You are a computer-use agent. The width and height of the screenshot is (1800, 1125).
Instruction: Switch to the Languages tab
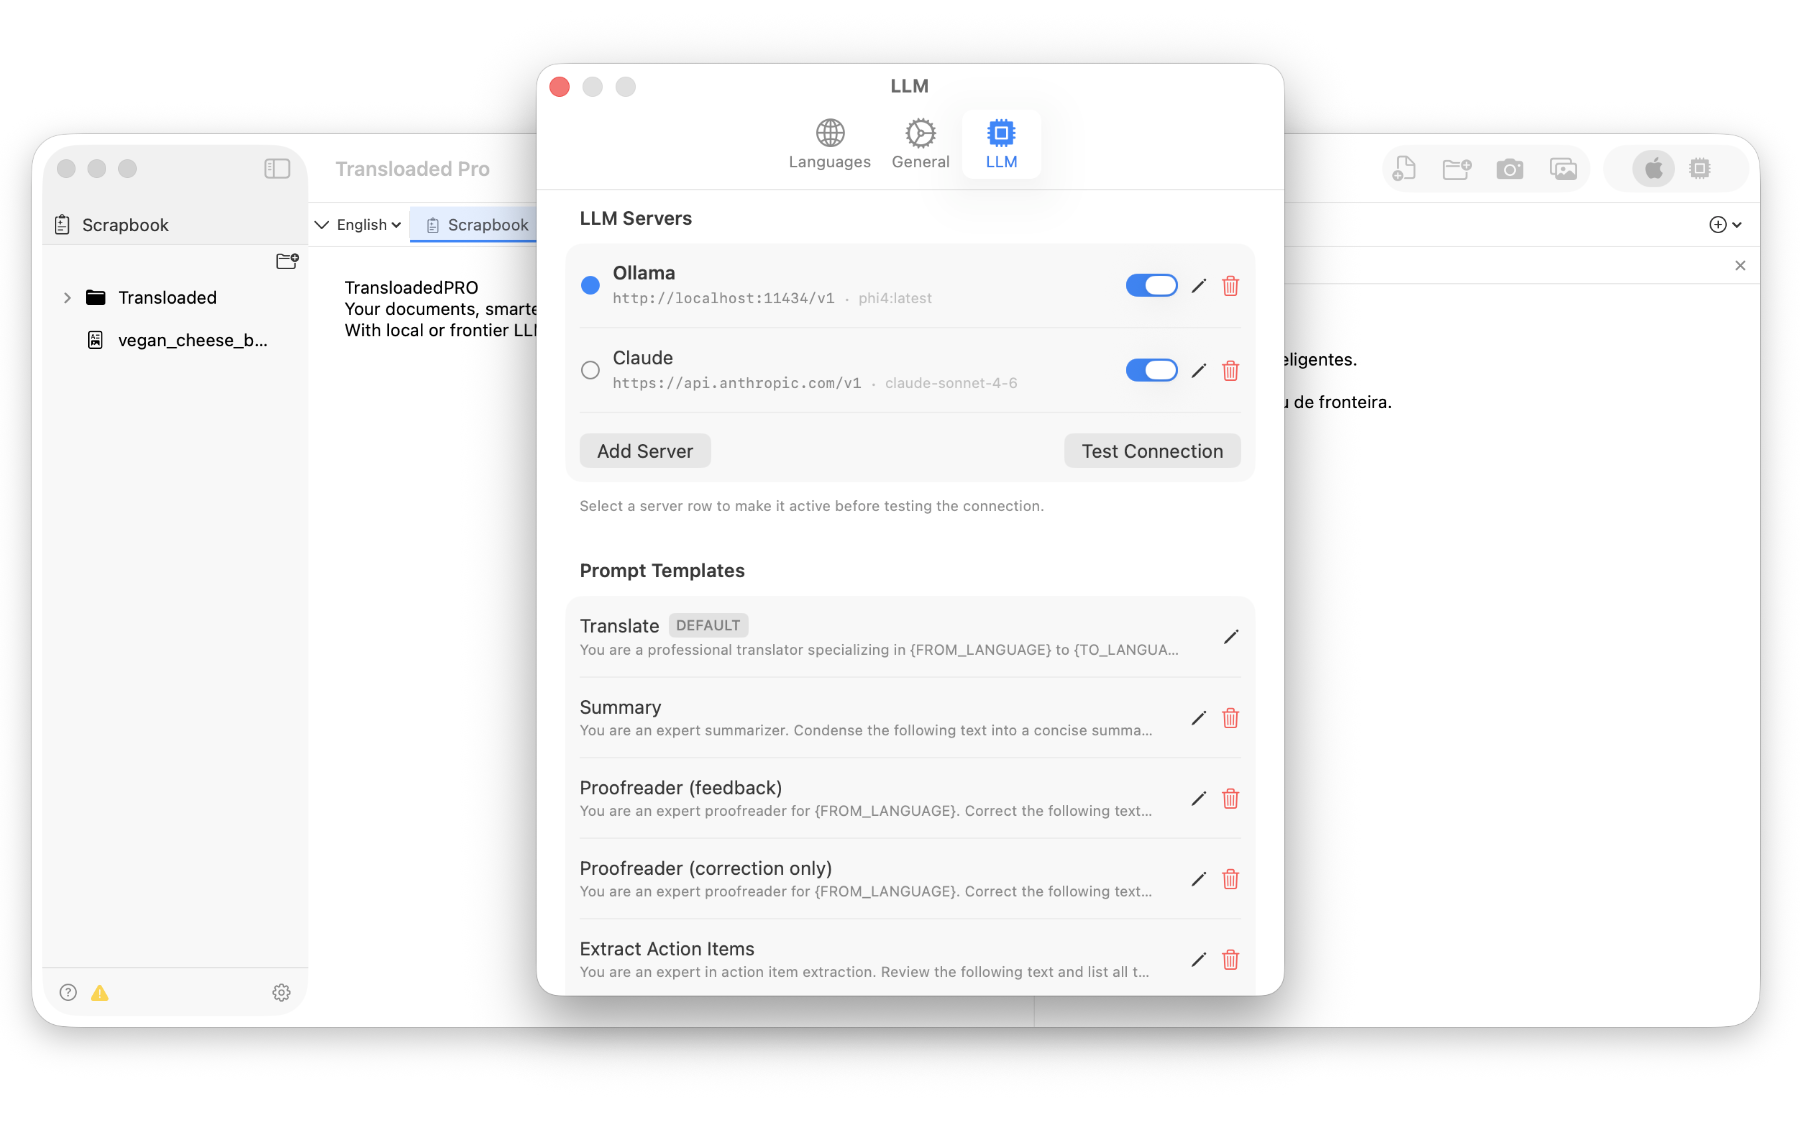(x=829, y=143)
